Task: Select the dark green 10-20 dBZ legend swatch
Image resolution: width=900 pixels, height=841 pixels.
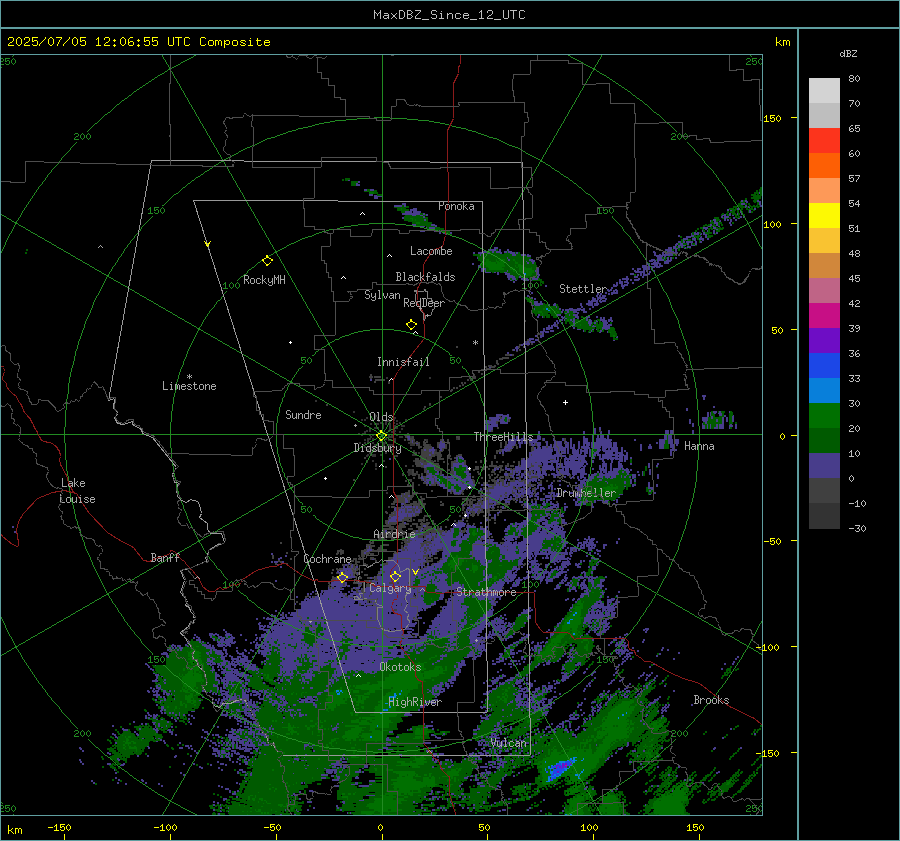Action: 824,441
